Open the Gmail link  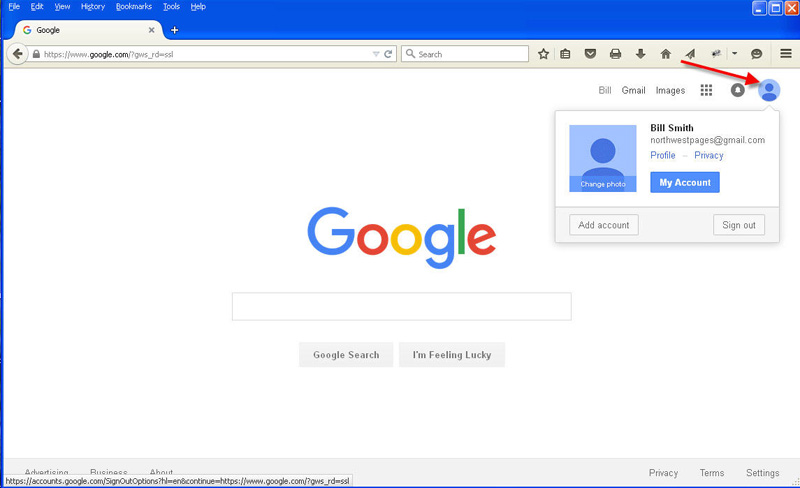click(633, 90)
